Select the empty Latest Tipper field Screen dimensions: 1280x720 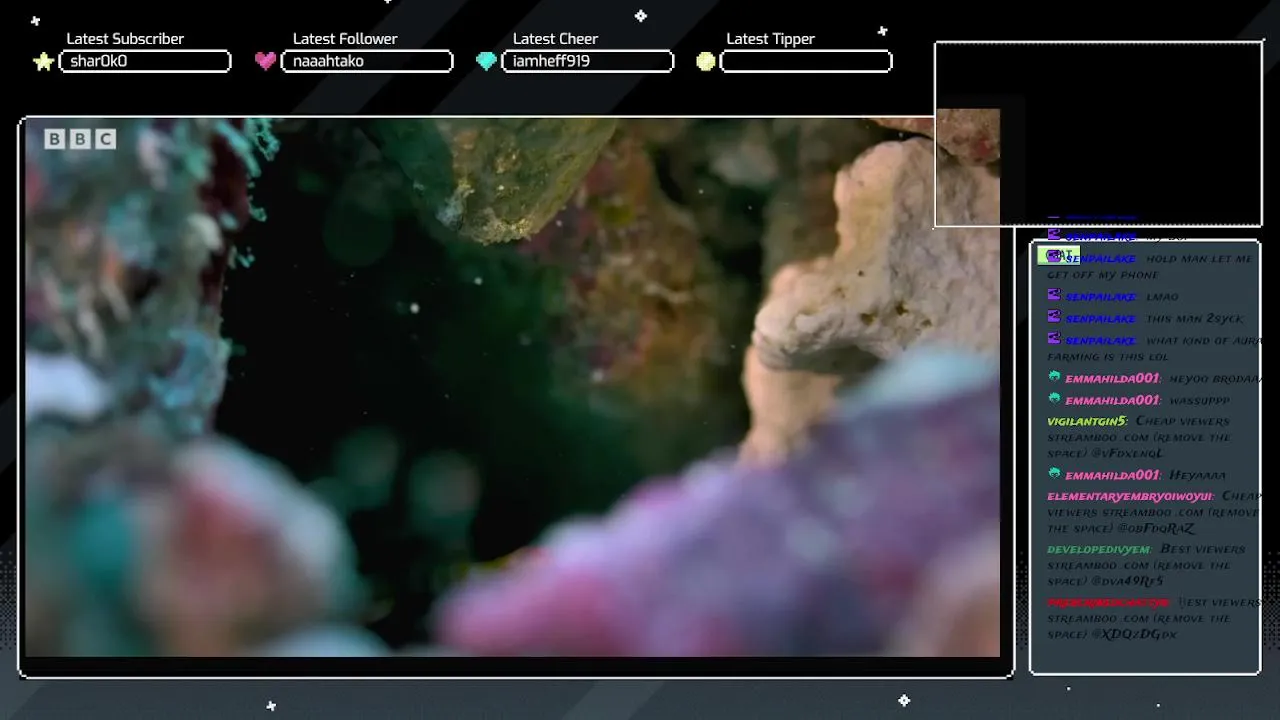806,61
